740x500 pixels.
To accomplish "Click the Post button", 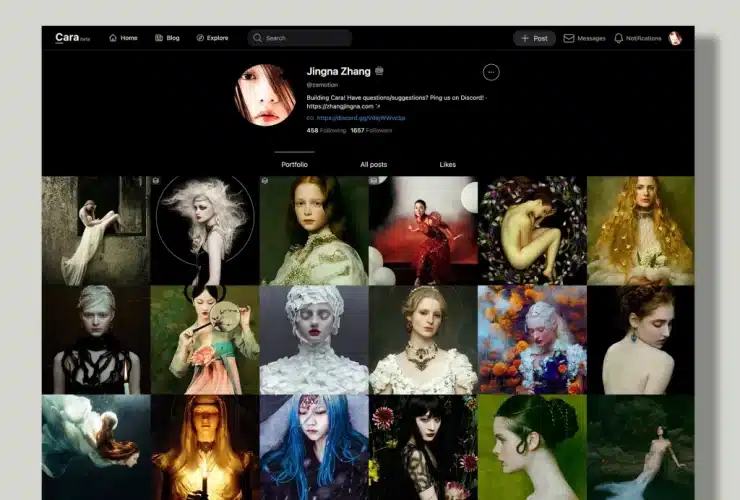I will click(x=534, y=38).
